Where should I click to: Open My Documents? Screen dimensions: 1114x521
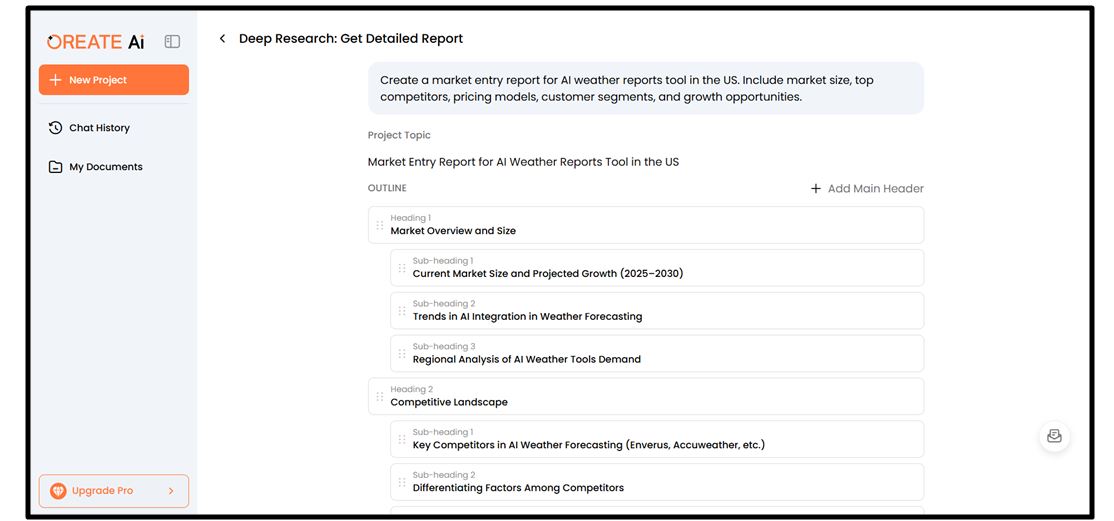[105, 167]
